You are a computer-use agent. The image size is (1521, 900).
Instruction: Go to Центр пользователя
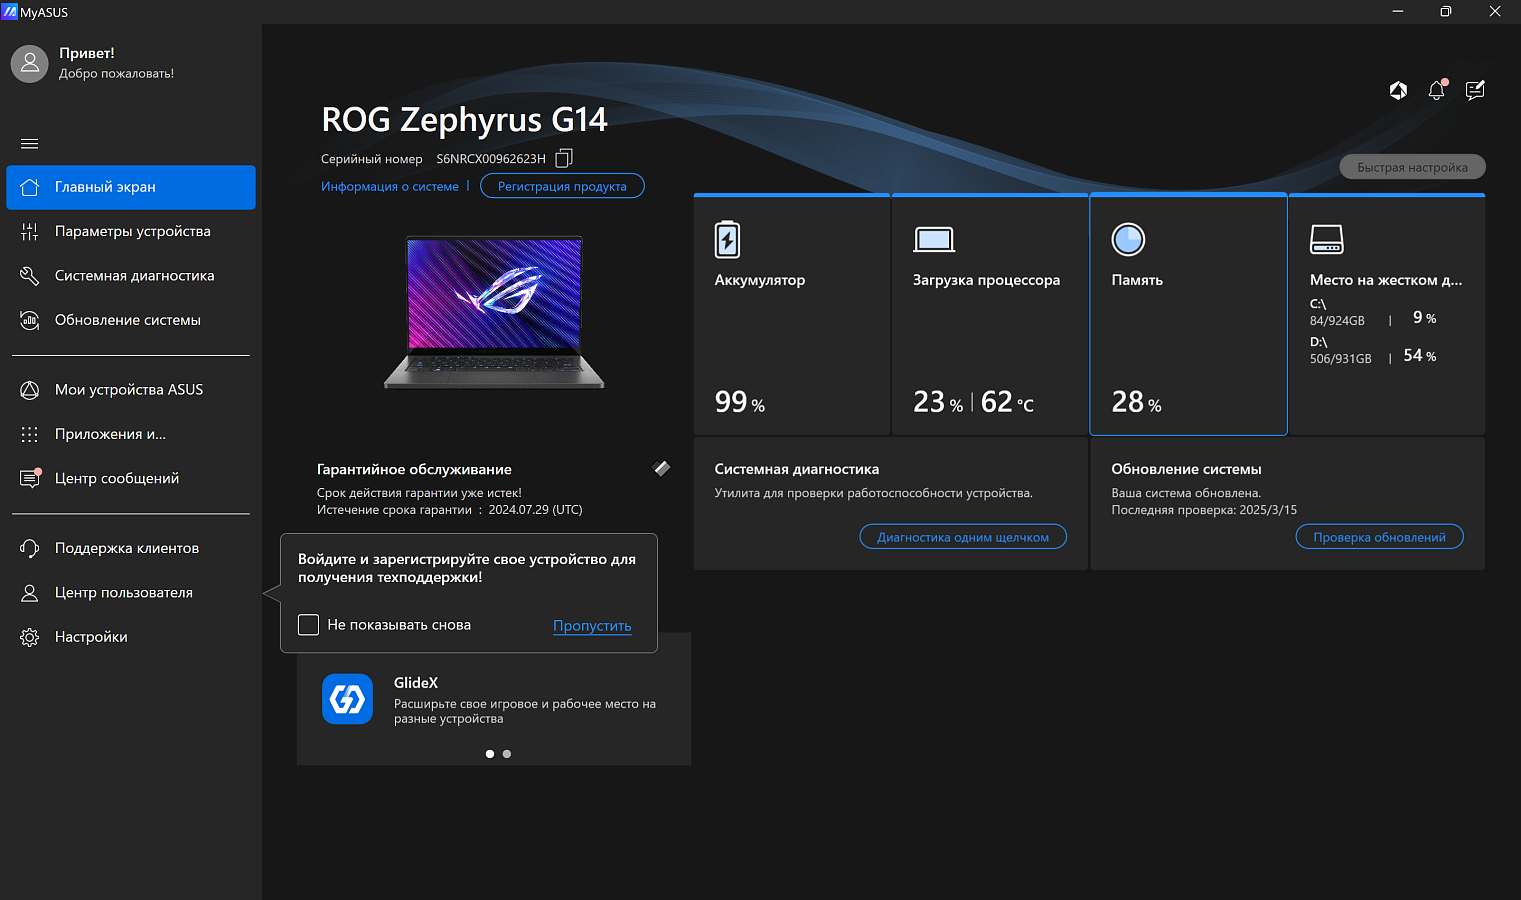131,592
